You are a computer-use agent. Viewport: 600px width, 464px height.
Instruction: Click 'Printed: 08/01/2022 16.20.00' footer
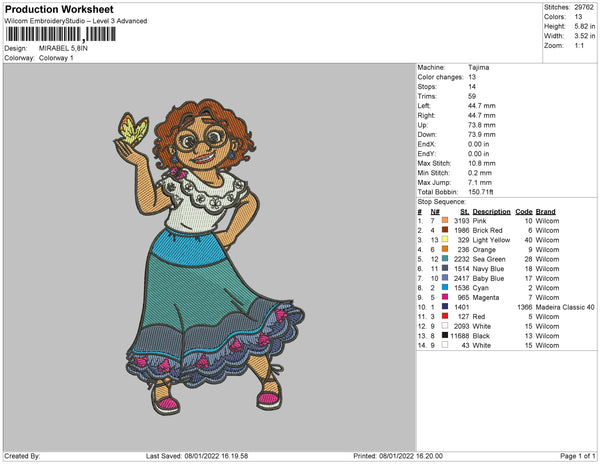(x=398, y=456)
